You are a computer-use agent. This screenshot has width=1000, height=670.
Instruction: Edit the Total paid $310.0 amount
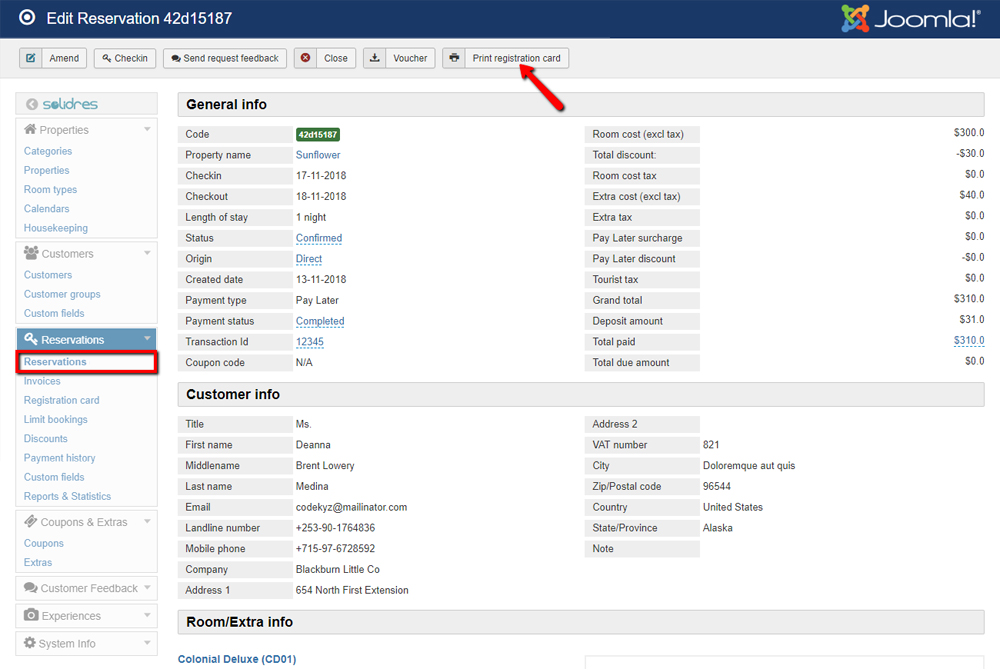pos(968,342)
